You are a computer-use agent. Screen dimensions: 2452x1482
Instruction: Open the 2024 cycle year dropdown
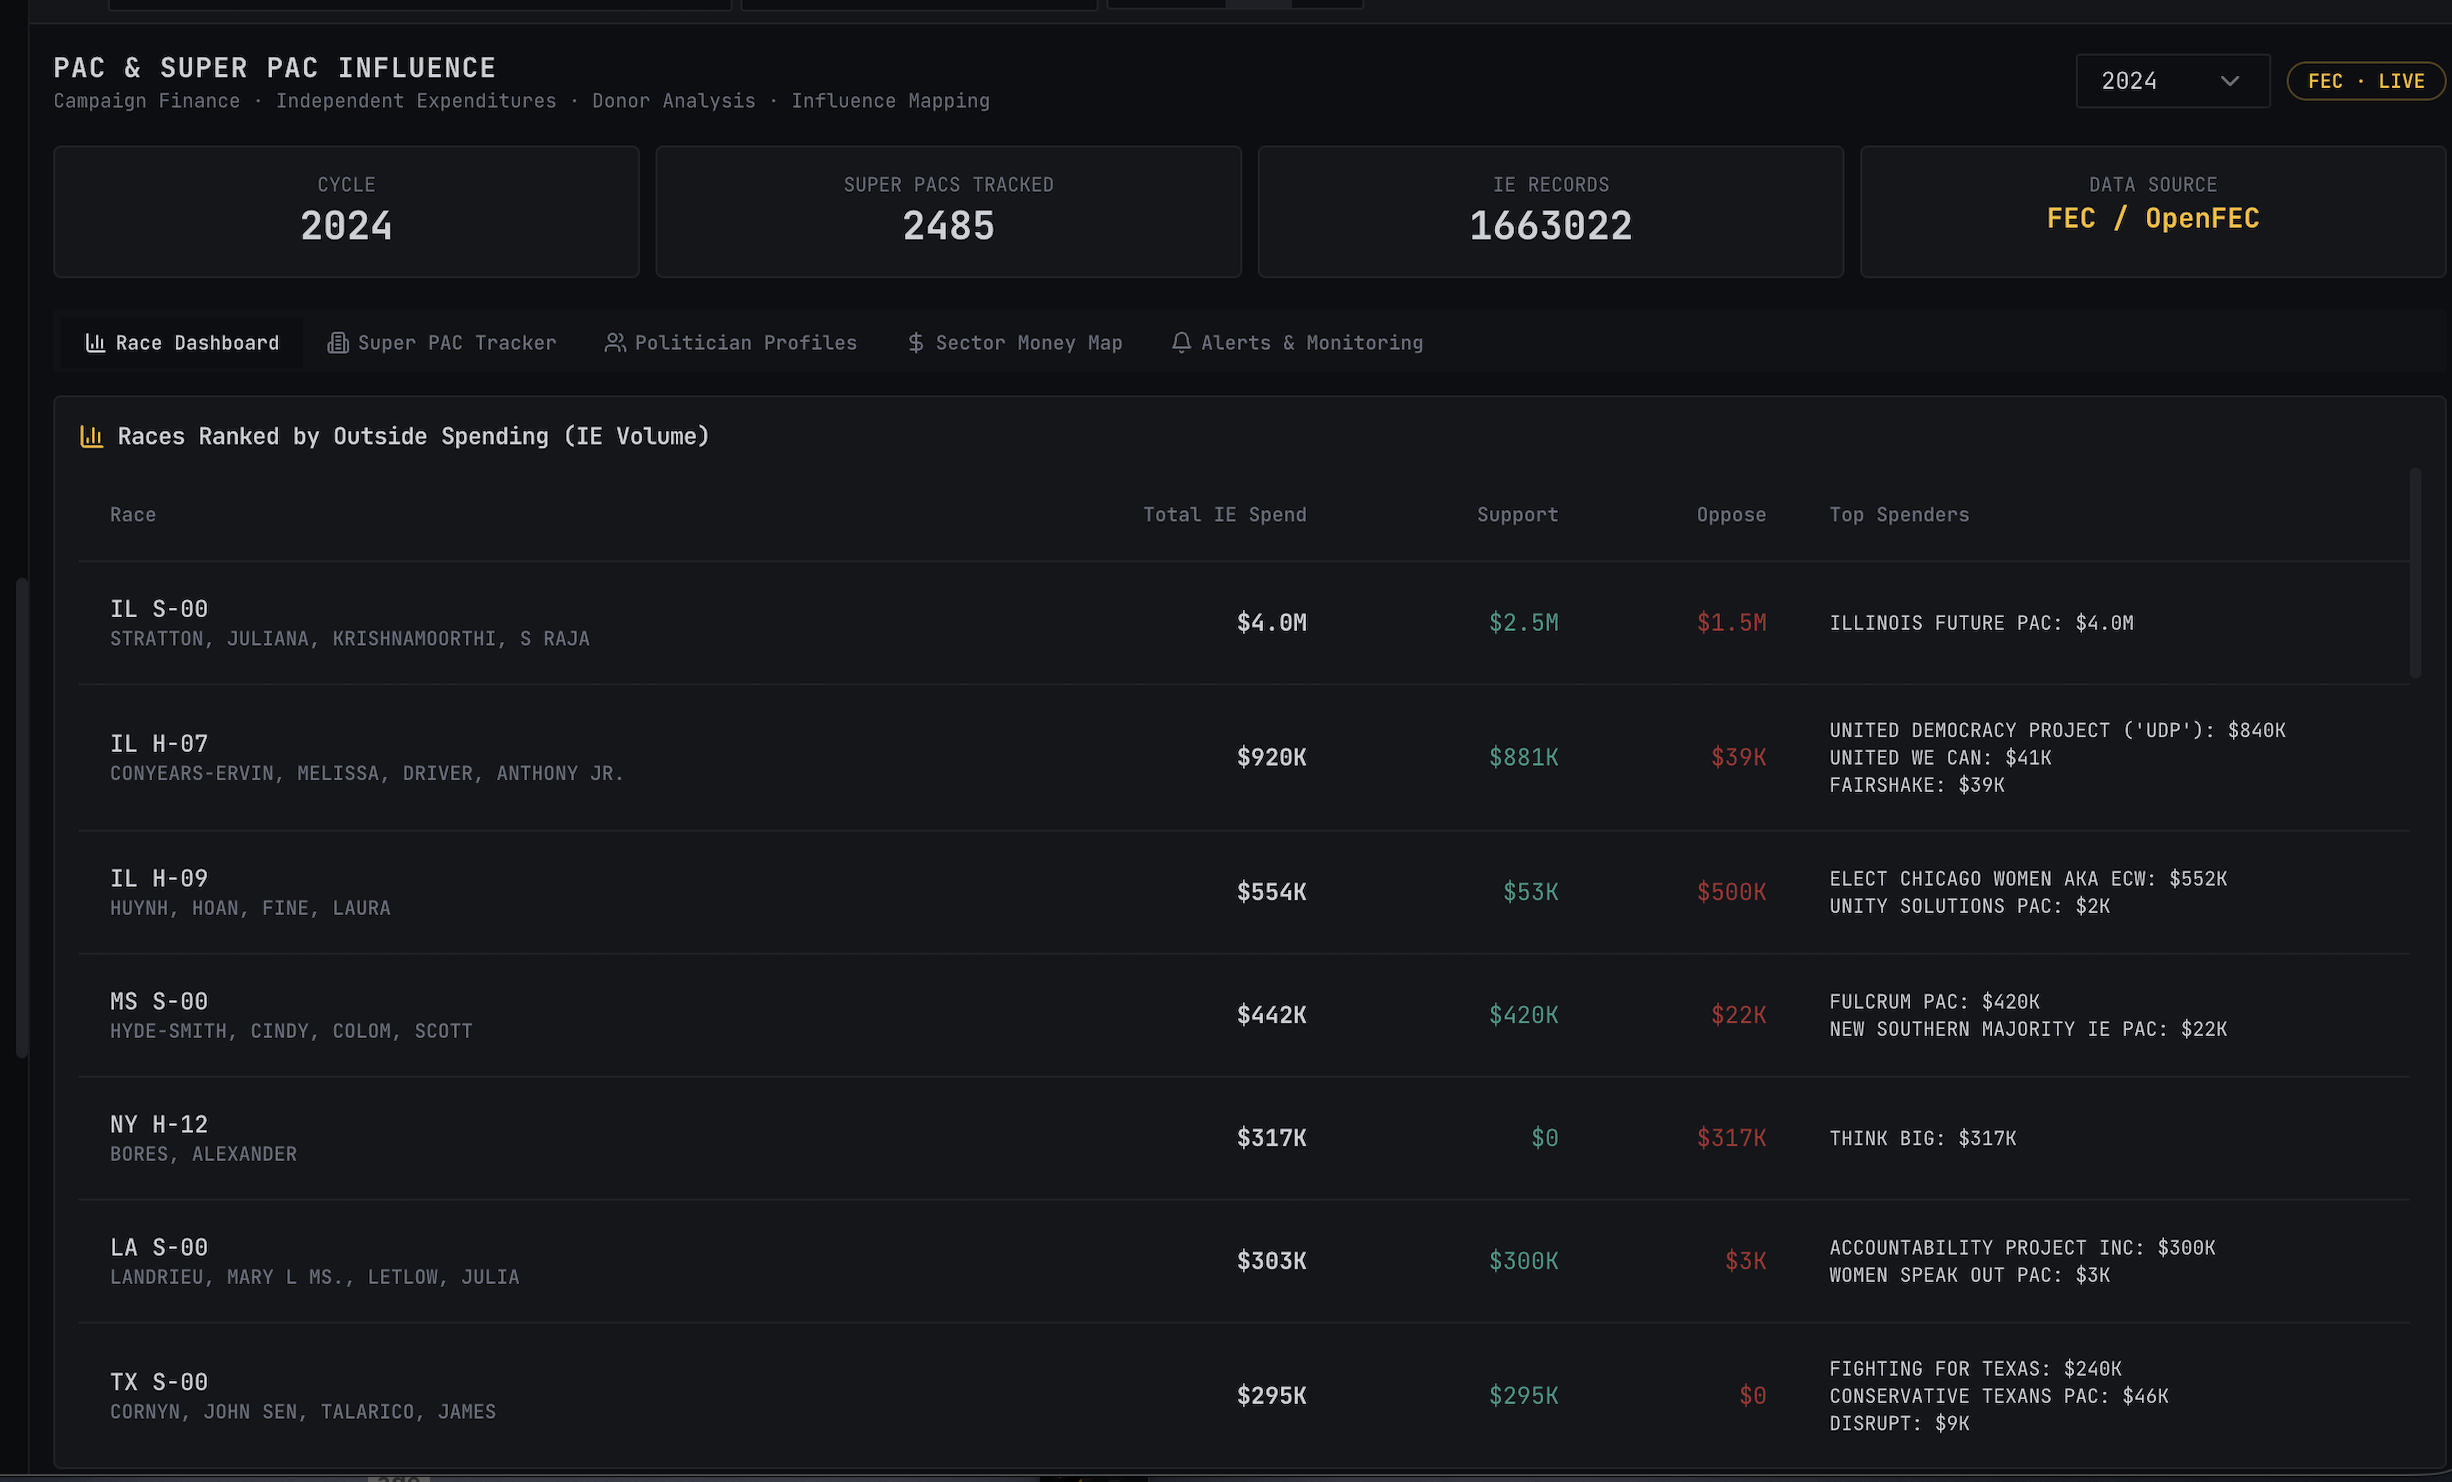tap(2171, 81)
